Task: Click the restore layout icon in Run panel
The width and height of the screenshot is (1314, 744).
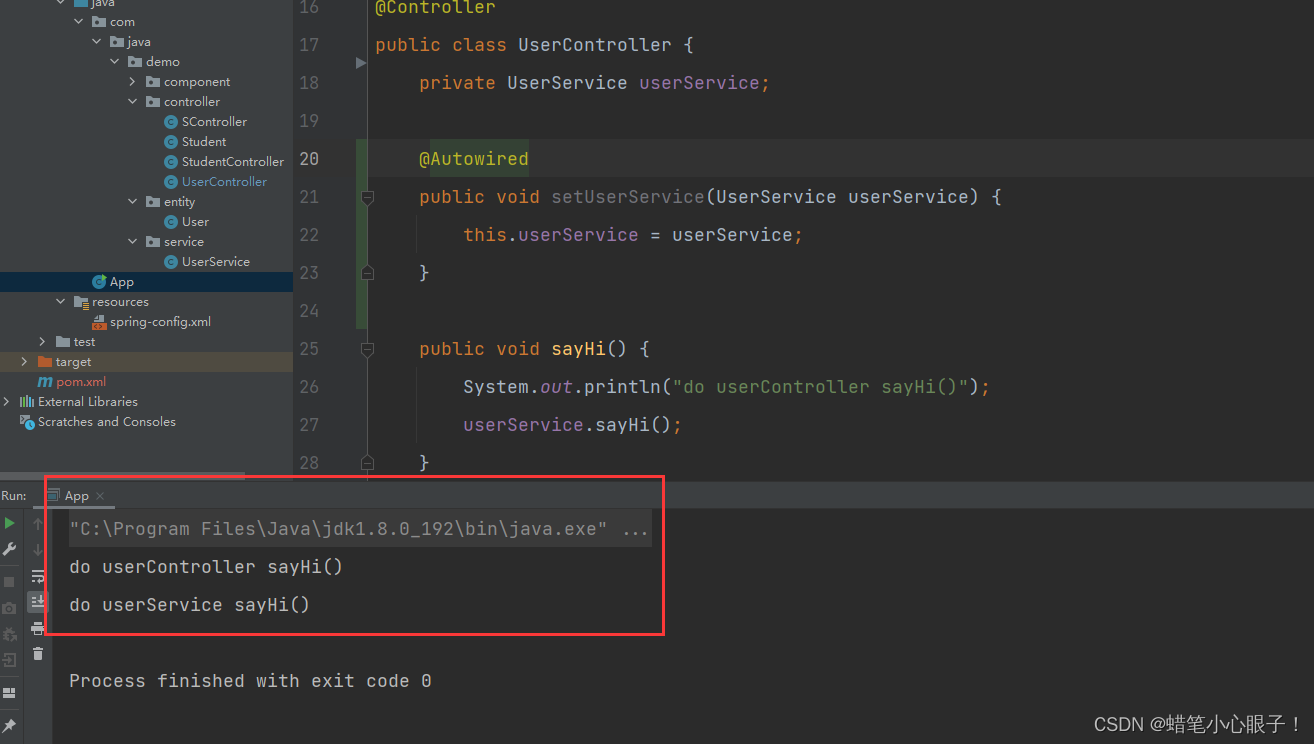Action: pyautogui.click(x=9, y=693)
